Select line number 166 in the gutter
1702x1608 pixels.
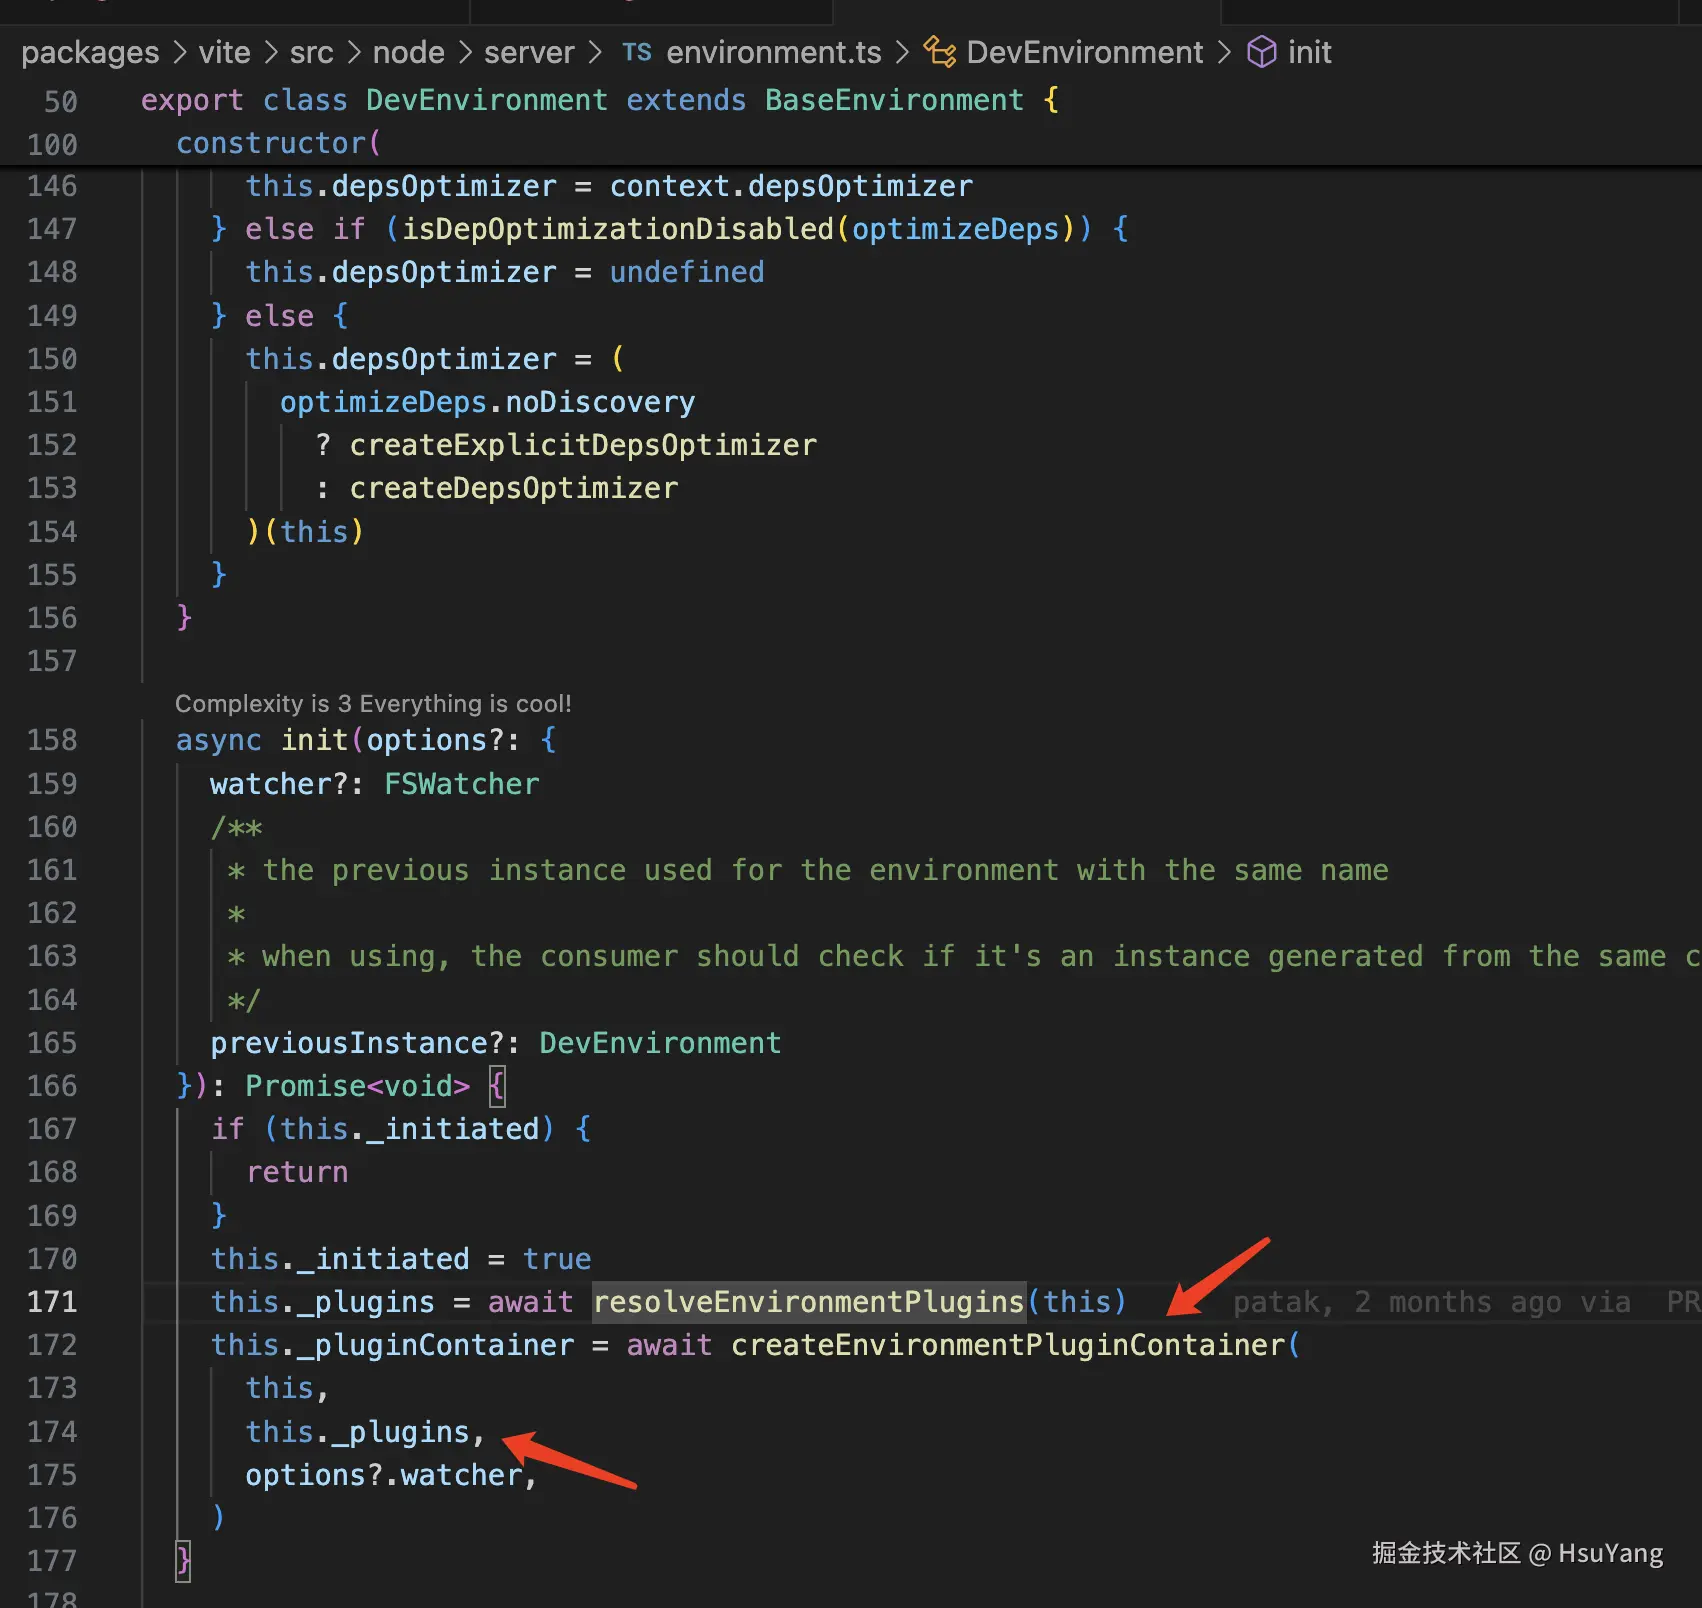pos(52,1086)
